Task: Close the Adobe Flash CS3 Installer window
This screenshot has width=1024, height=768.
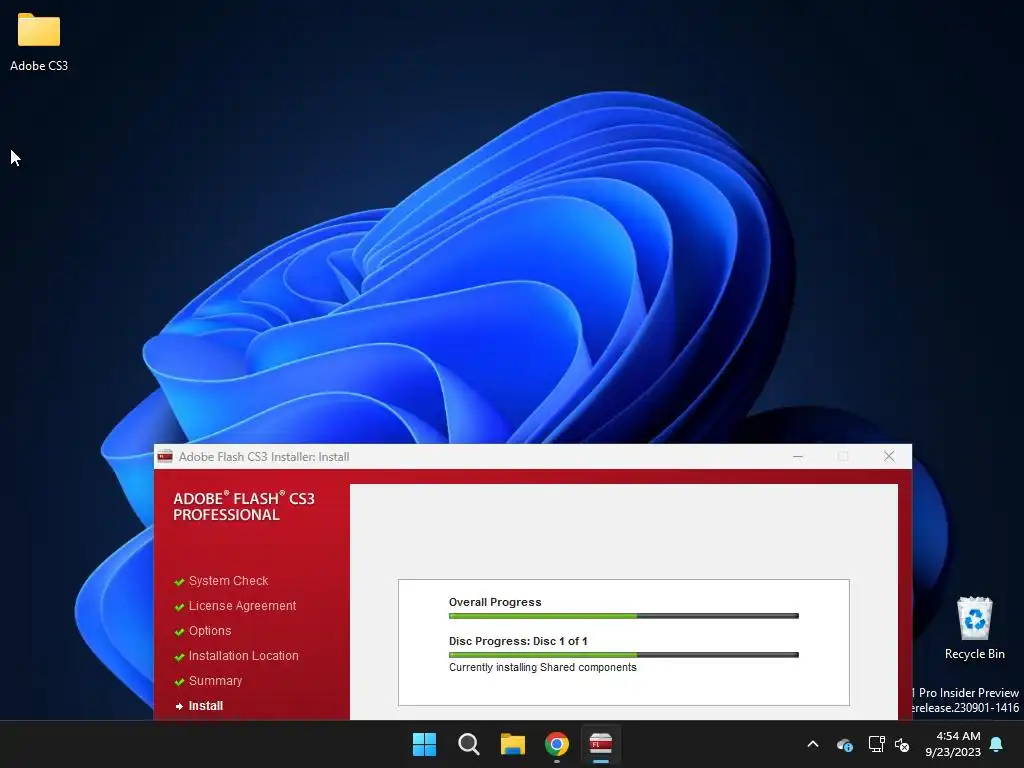Action: click(889, 456)
